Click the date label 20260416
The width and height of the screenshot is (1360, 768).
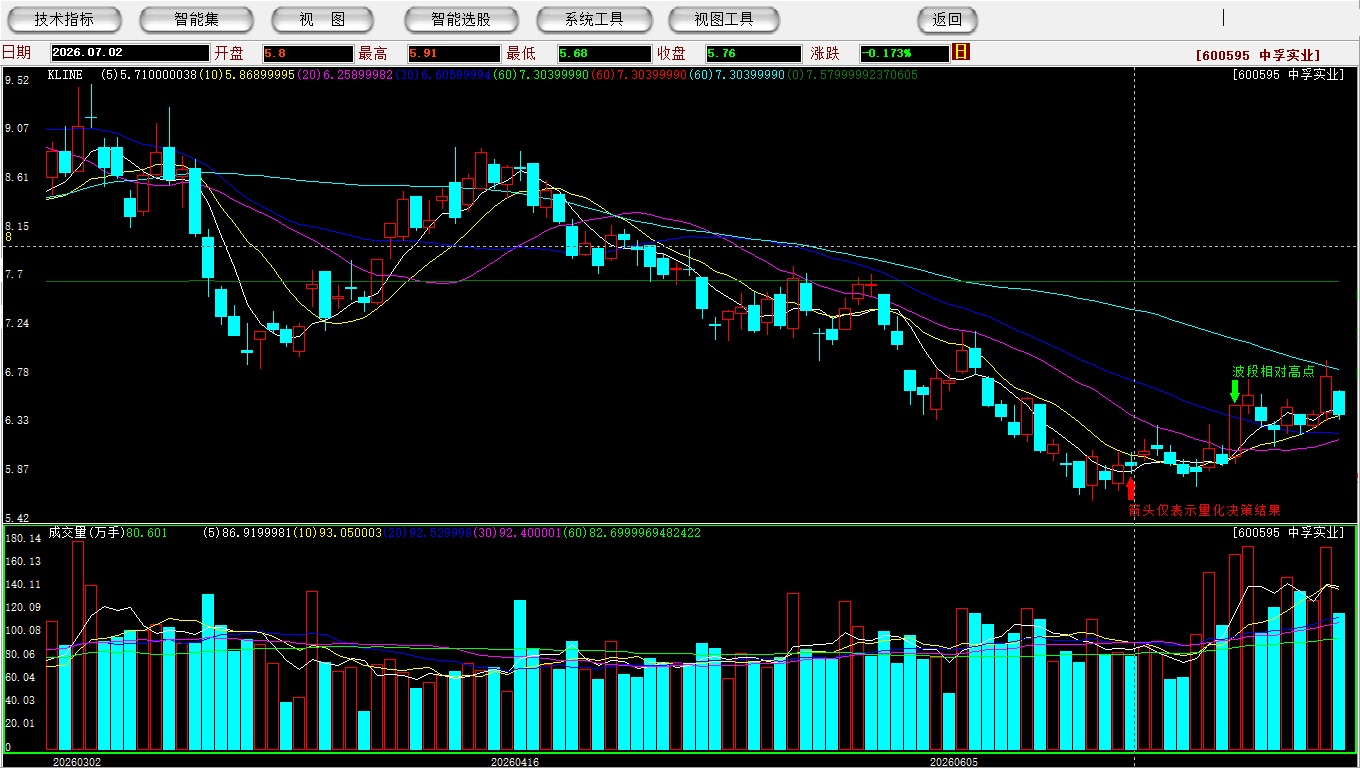pos(515,762)
